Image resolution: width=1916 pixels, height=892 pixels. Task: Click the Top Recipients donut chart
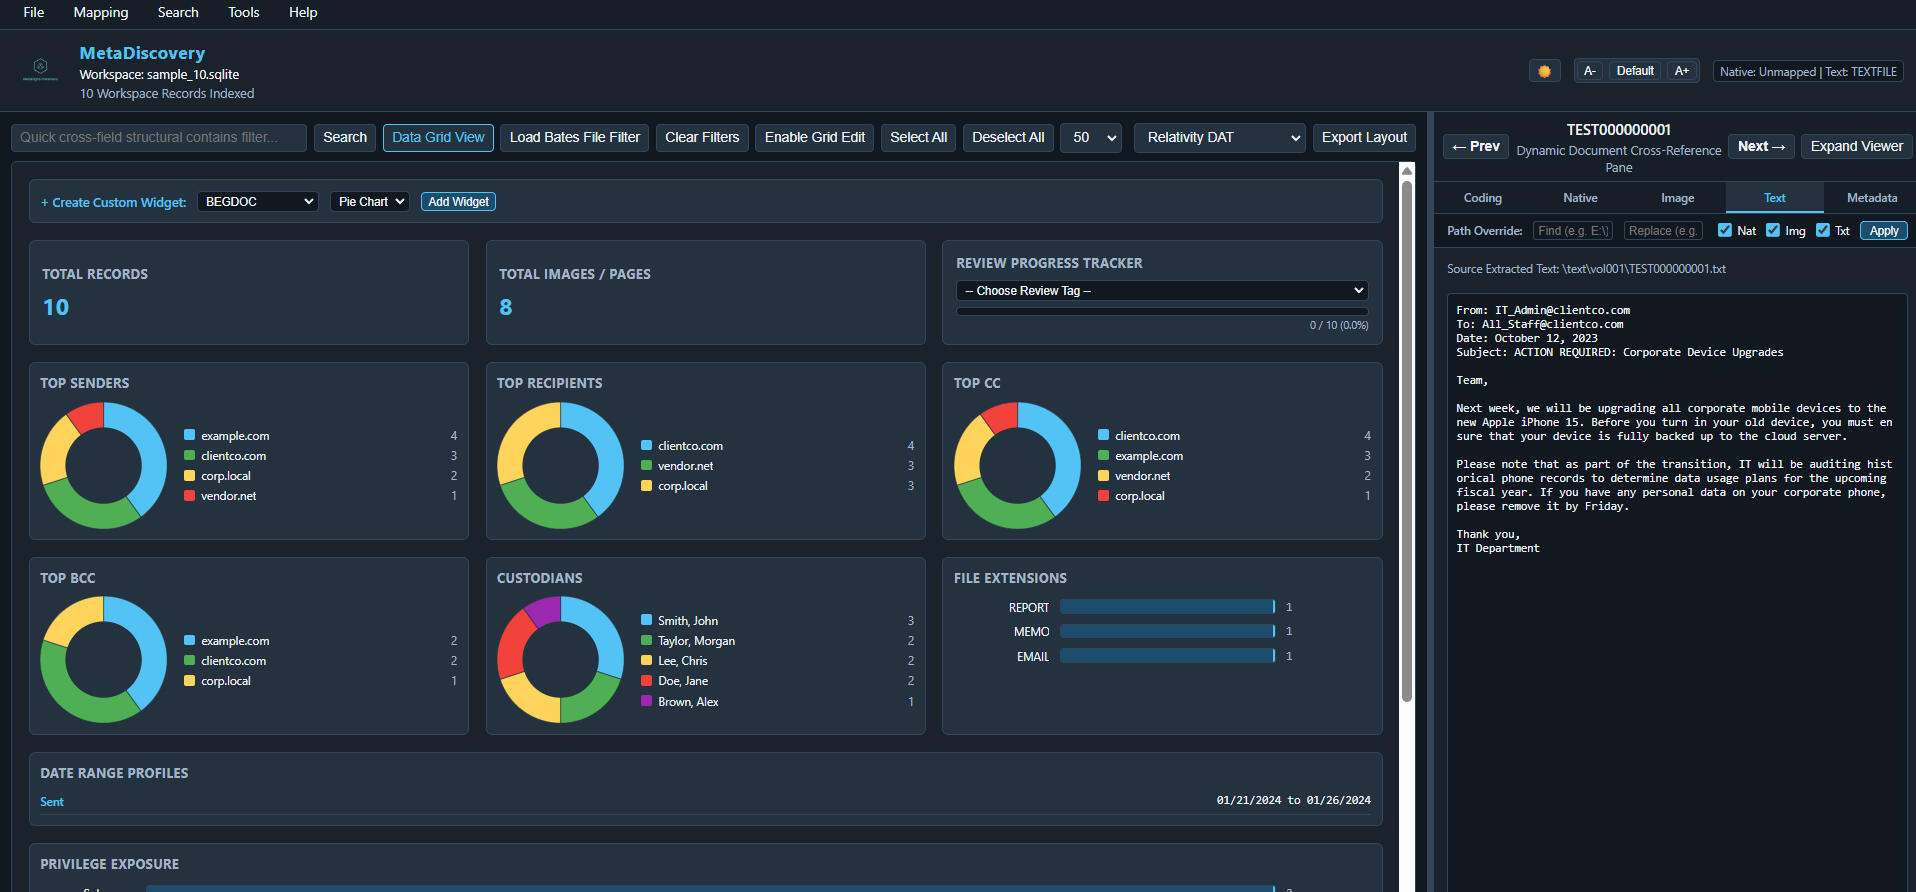coord(561,466)
